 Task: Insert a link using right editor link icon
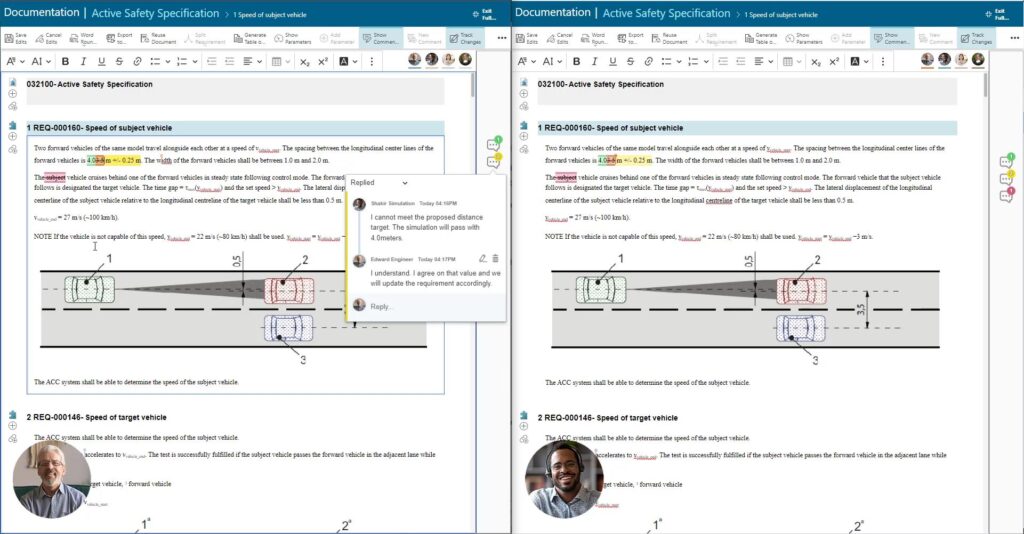(648, 61)
